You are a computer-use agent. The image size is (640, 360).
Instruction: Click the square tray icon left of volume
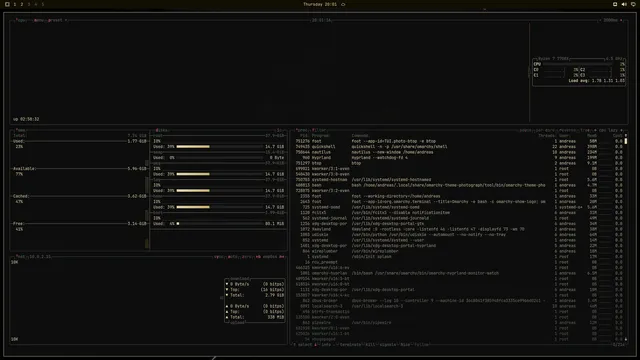pyautogui.click(x=615, y=4)
